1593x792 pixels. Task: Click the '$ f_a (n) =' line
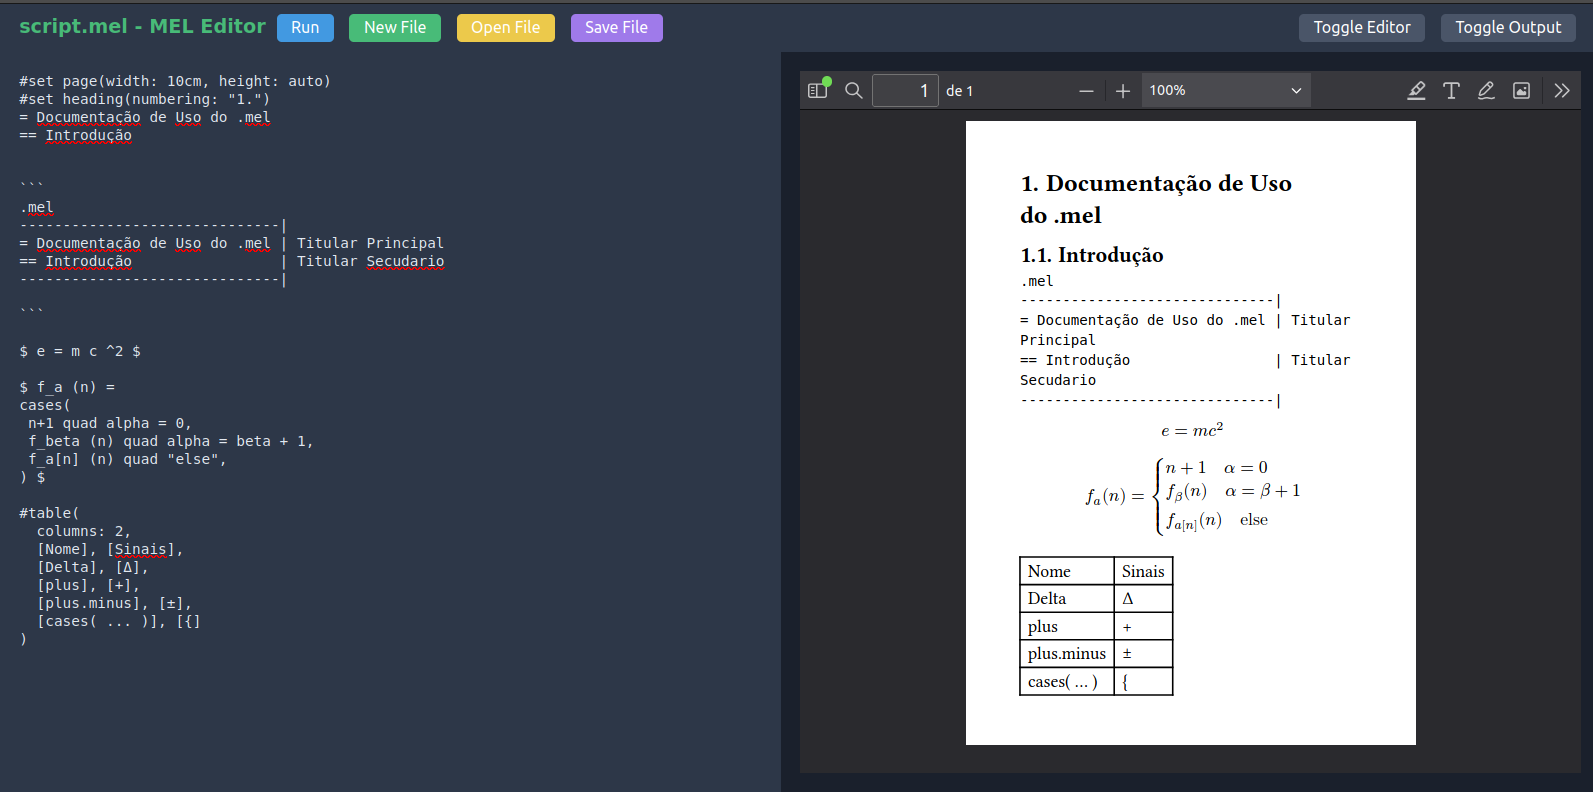pos(67,387)
